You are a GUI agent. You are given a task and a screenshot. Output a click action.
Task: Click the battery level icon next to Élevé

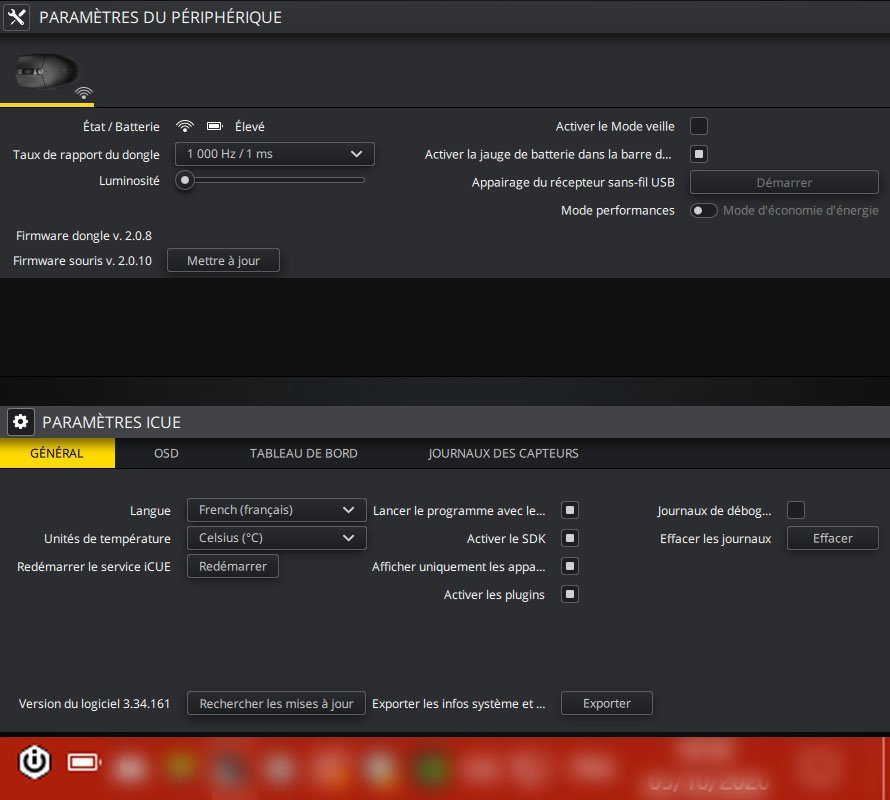[214, 127]
